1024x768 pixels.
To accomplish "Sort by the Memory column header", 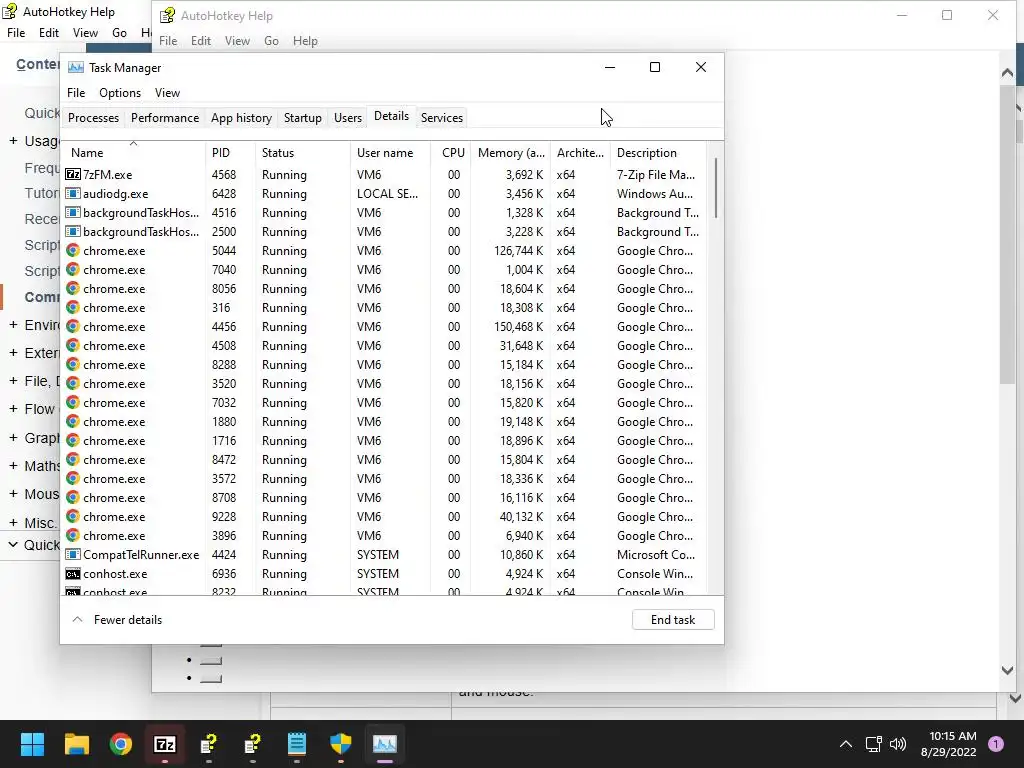I will point(511,152).
